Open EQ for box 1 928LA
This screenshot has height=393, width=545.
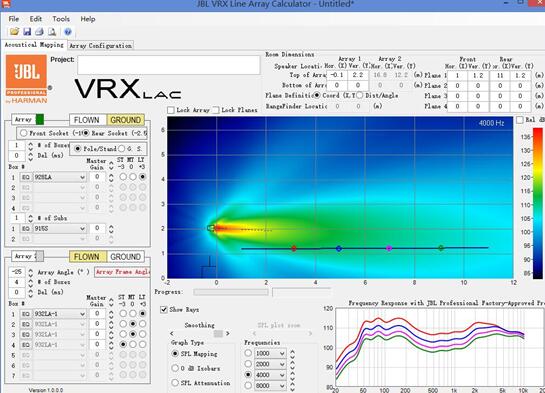click(x=25, y=177)
